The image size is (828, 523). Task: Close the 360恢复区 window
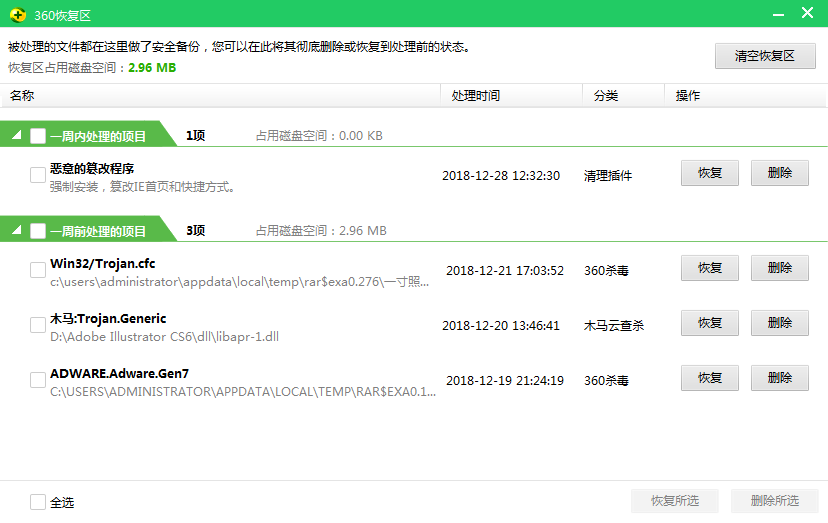(807, 13)
